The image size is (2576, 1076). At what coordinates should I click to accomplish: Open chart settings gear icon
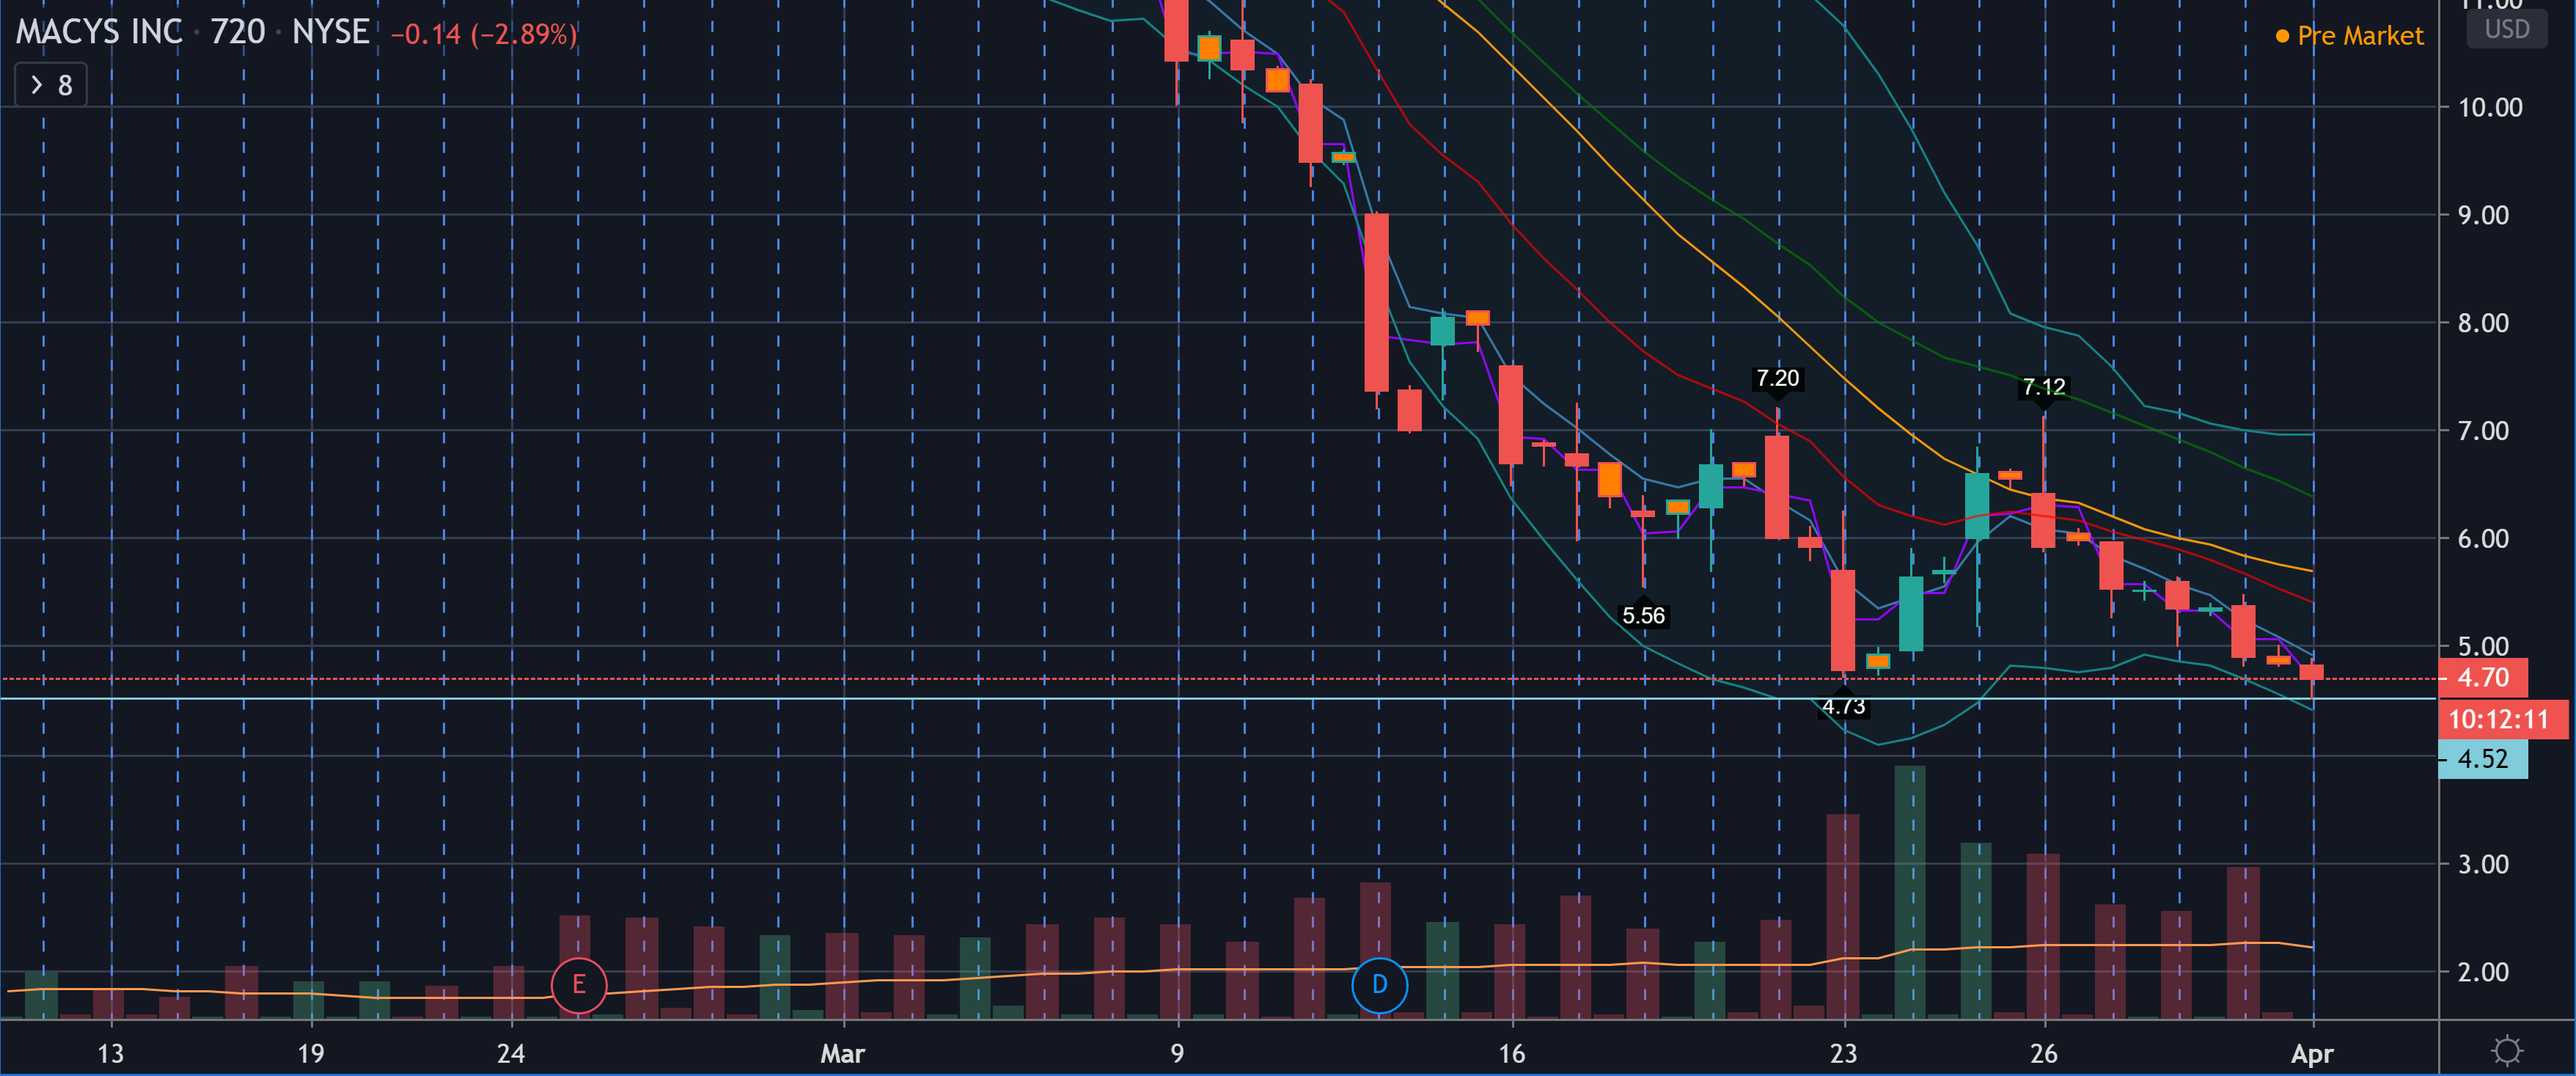pyautogui.click(x=2506, y=1050)
